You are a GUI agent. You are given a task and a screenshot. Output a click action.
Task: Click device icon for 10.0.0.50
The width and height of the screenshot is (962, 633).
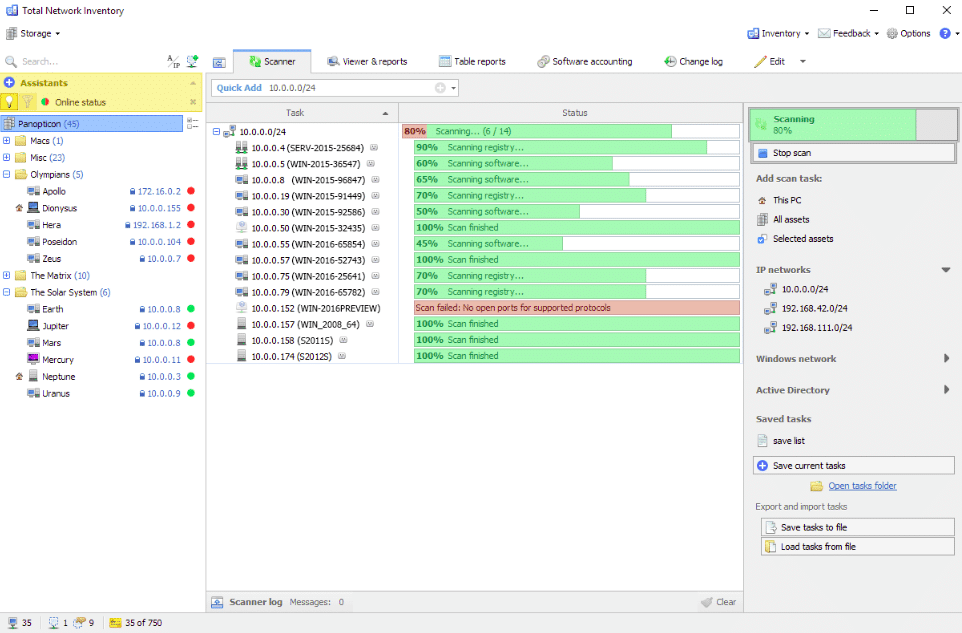[x=241, y=228]
